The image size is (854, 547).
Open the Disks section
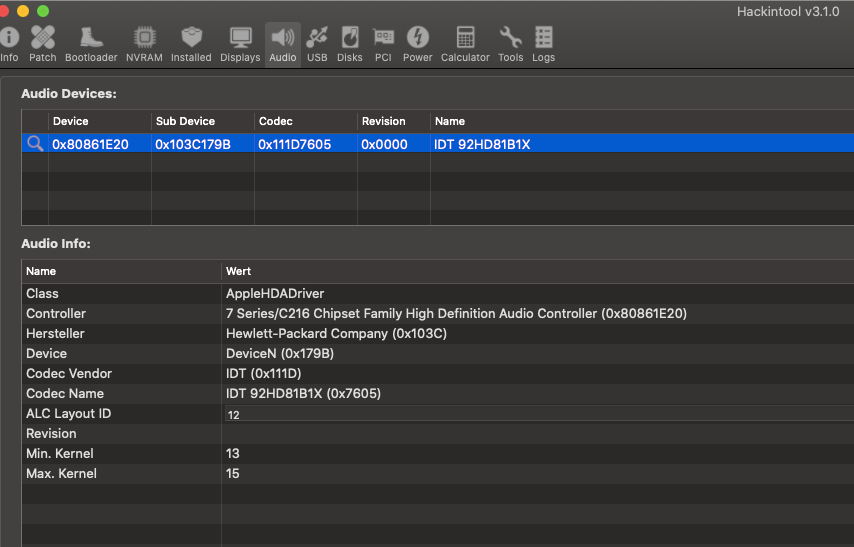tap(350, 38)
